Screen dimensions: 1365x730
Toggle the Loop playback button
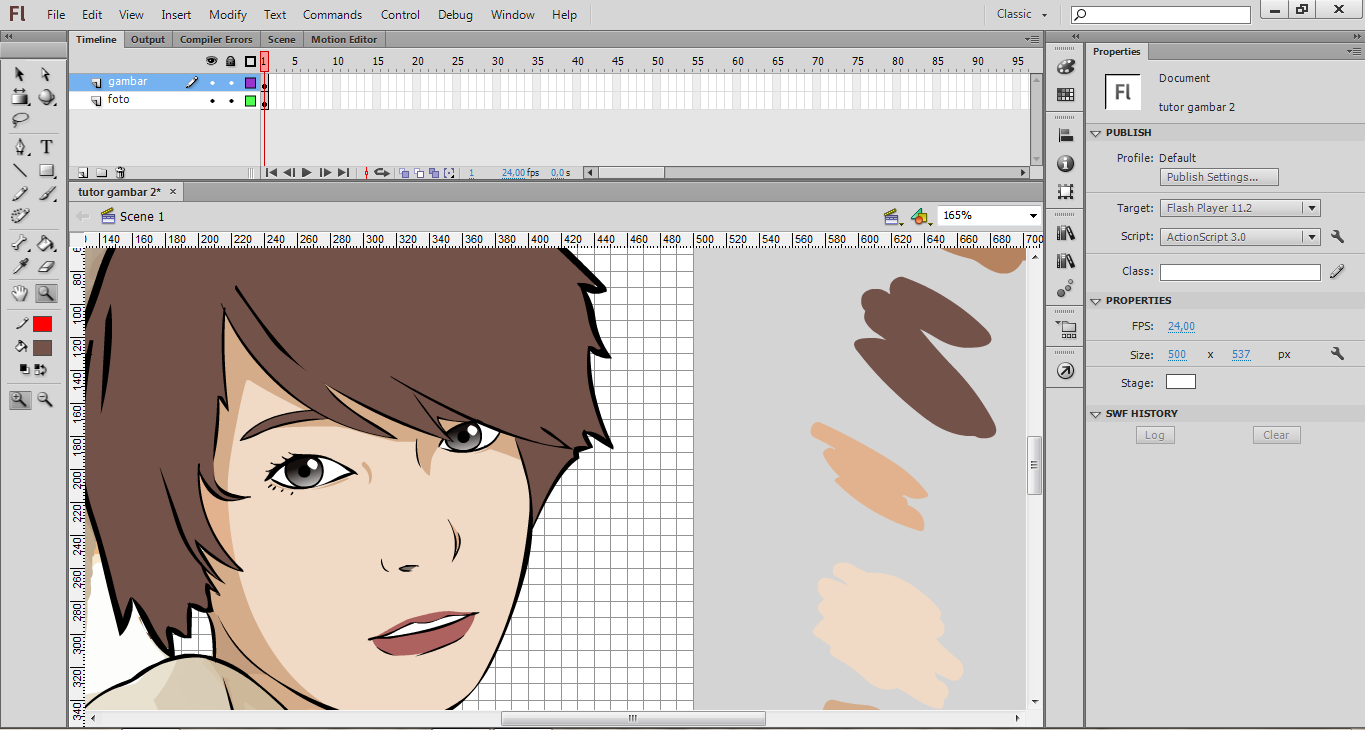(381, 173)
